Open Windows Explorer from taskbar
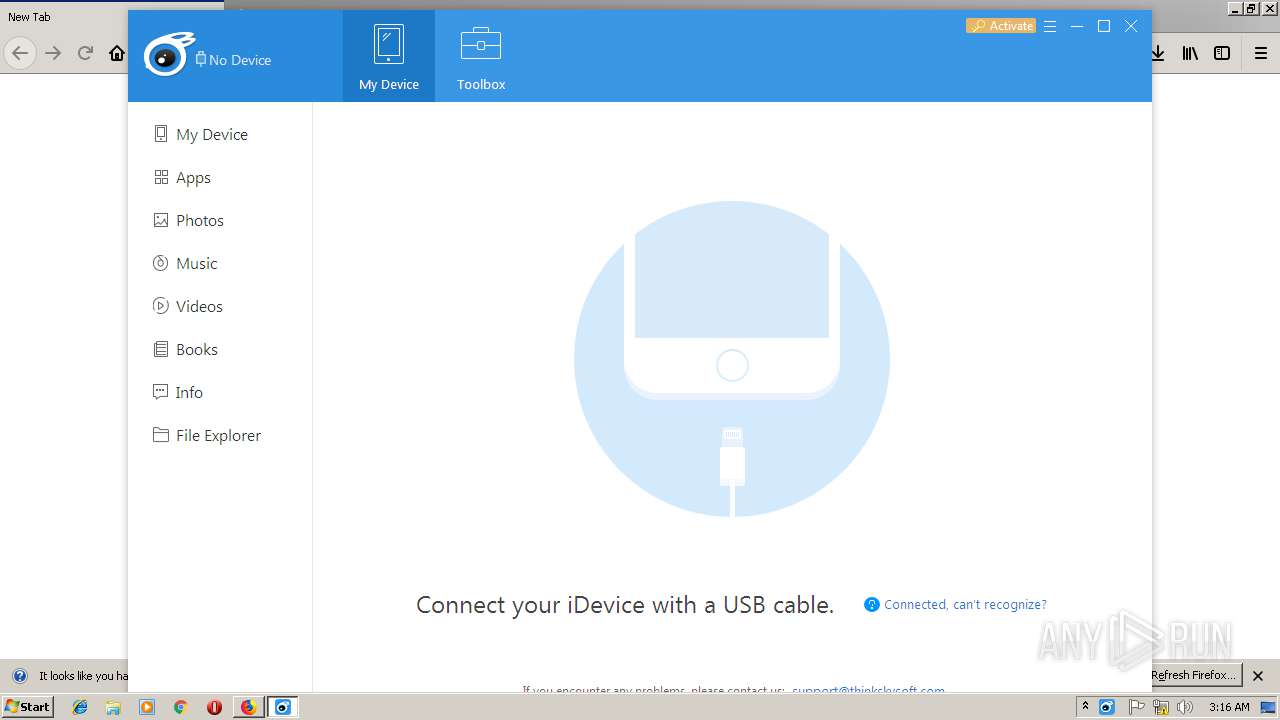Image resolution: width=1280 pixels, height=720 pixels. coord(113,707)
